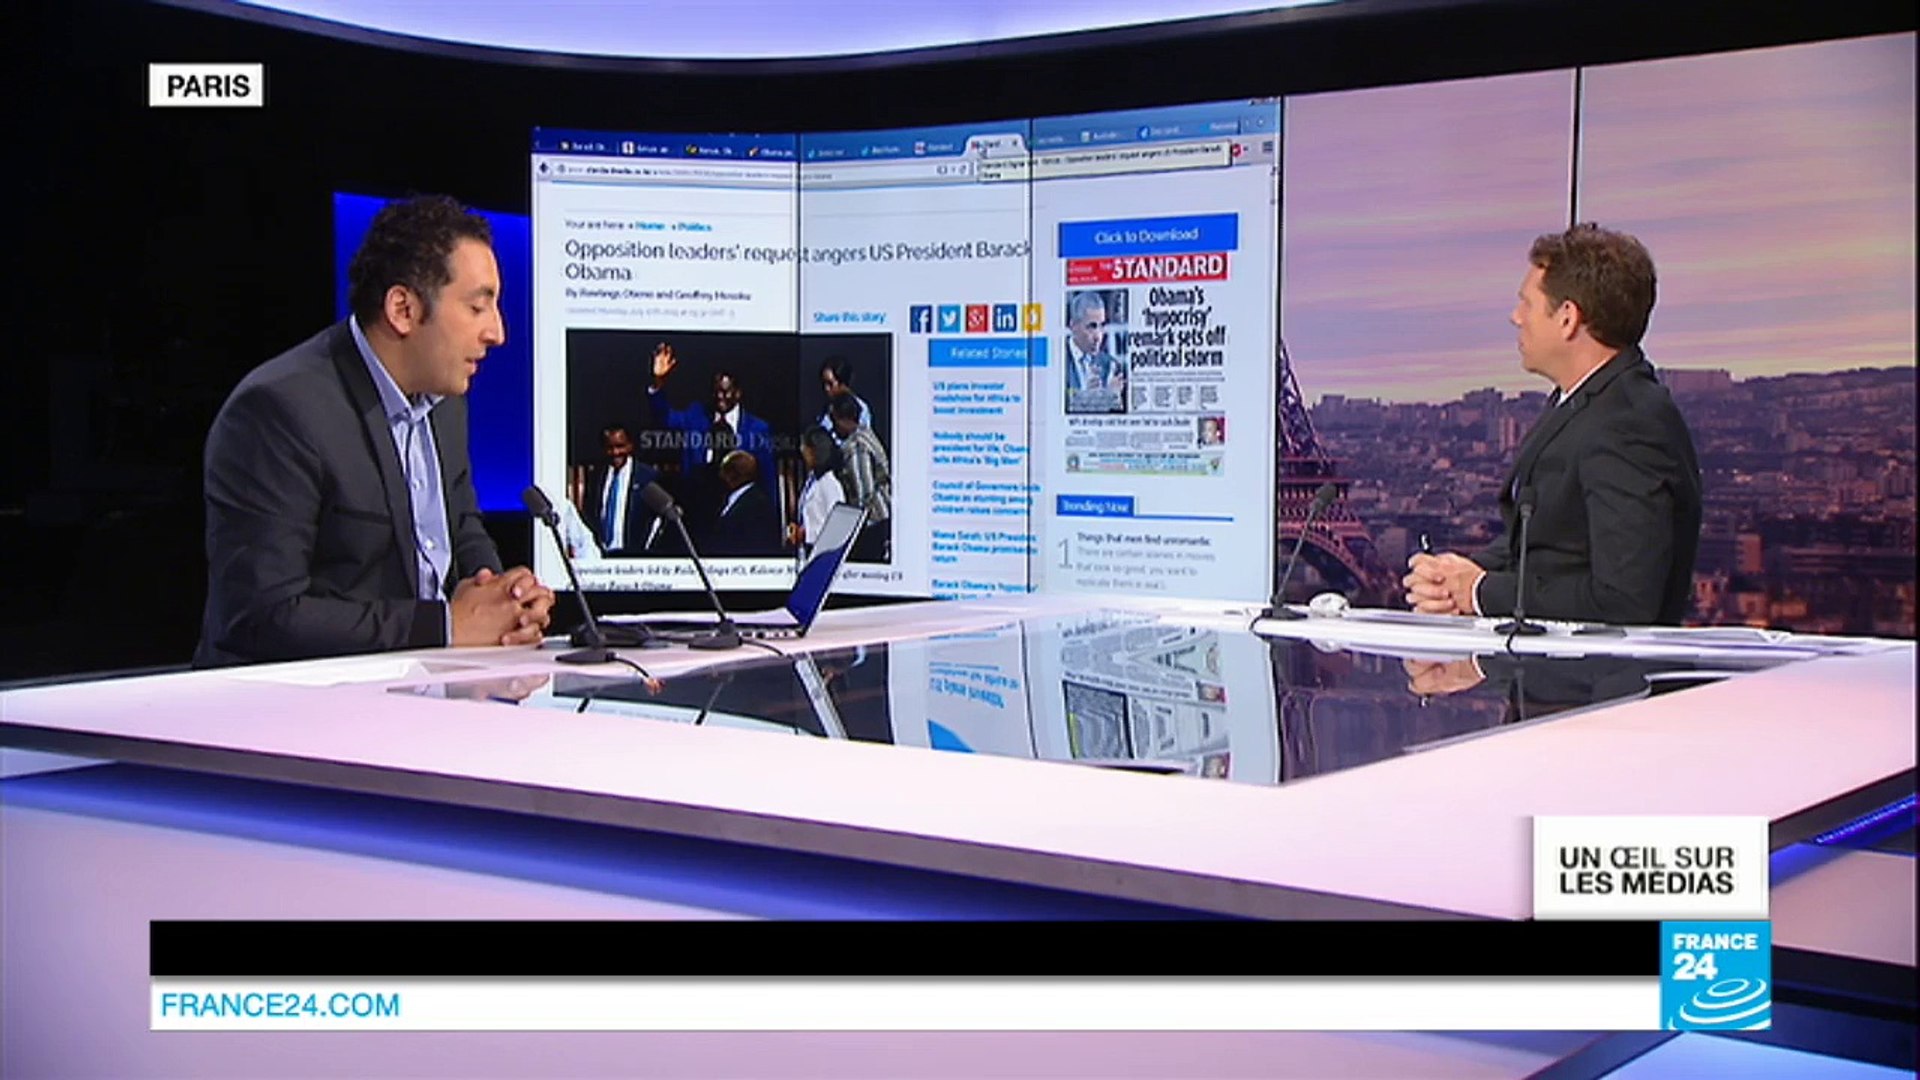The height and width of the screenshot is (1080, 1920).
Task: Click the PARIS location label
Action: [x=207, y=86]
